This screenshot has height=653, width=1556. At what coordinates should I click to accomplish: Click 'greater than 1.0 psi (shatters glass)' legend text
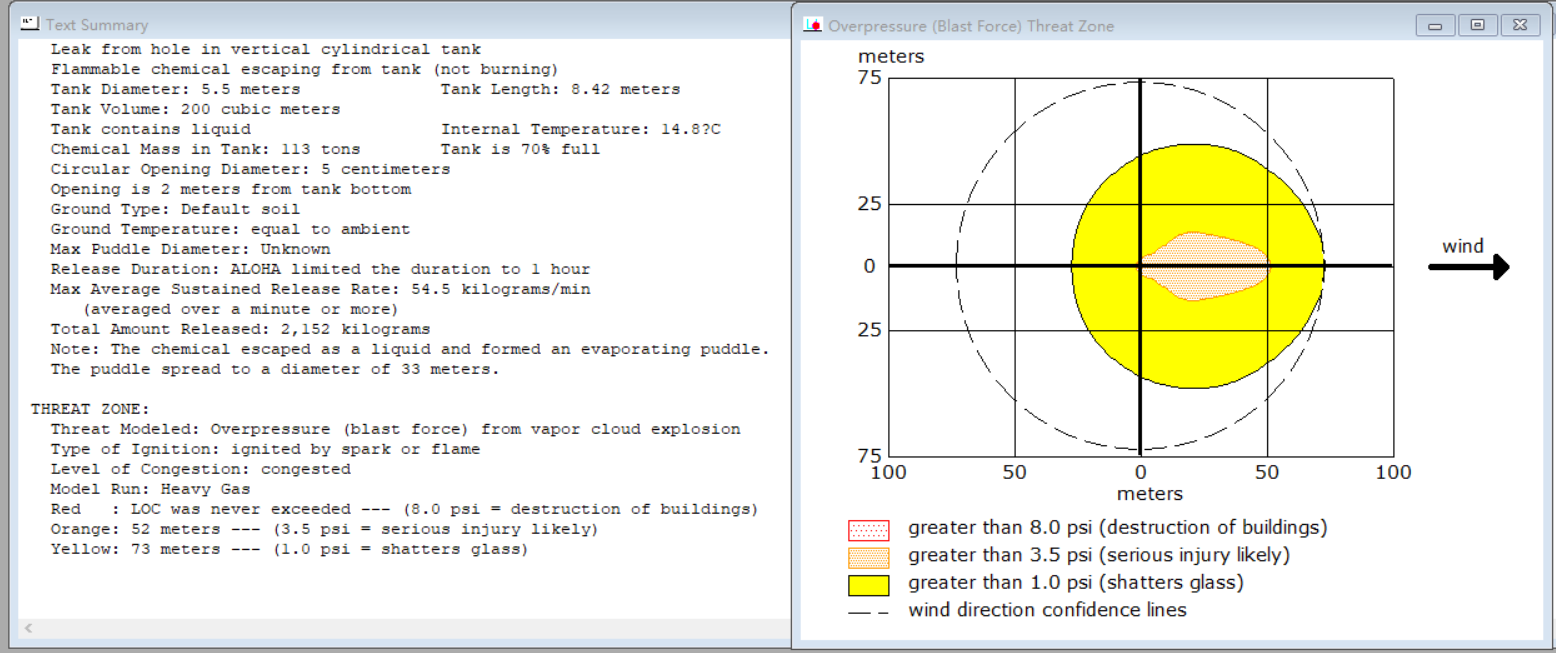click(x=1076, y=582)
